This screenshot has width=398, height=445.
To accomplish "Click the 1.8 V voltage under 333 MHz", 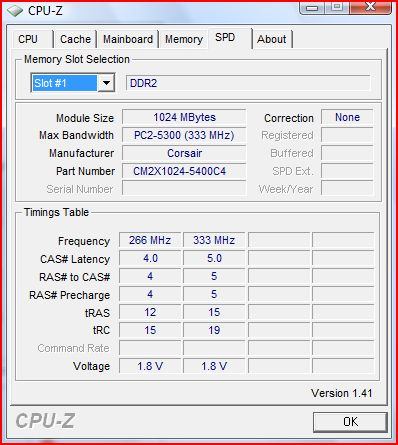I will [x=214, y=366].
